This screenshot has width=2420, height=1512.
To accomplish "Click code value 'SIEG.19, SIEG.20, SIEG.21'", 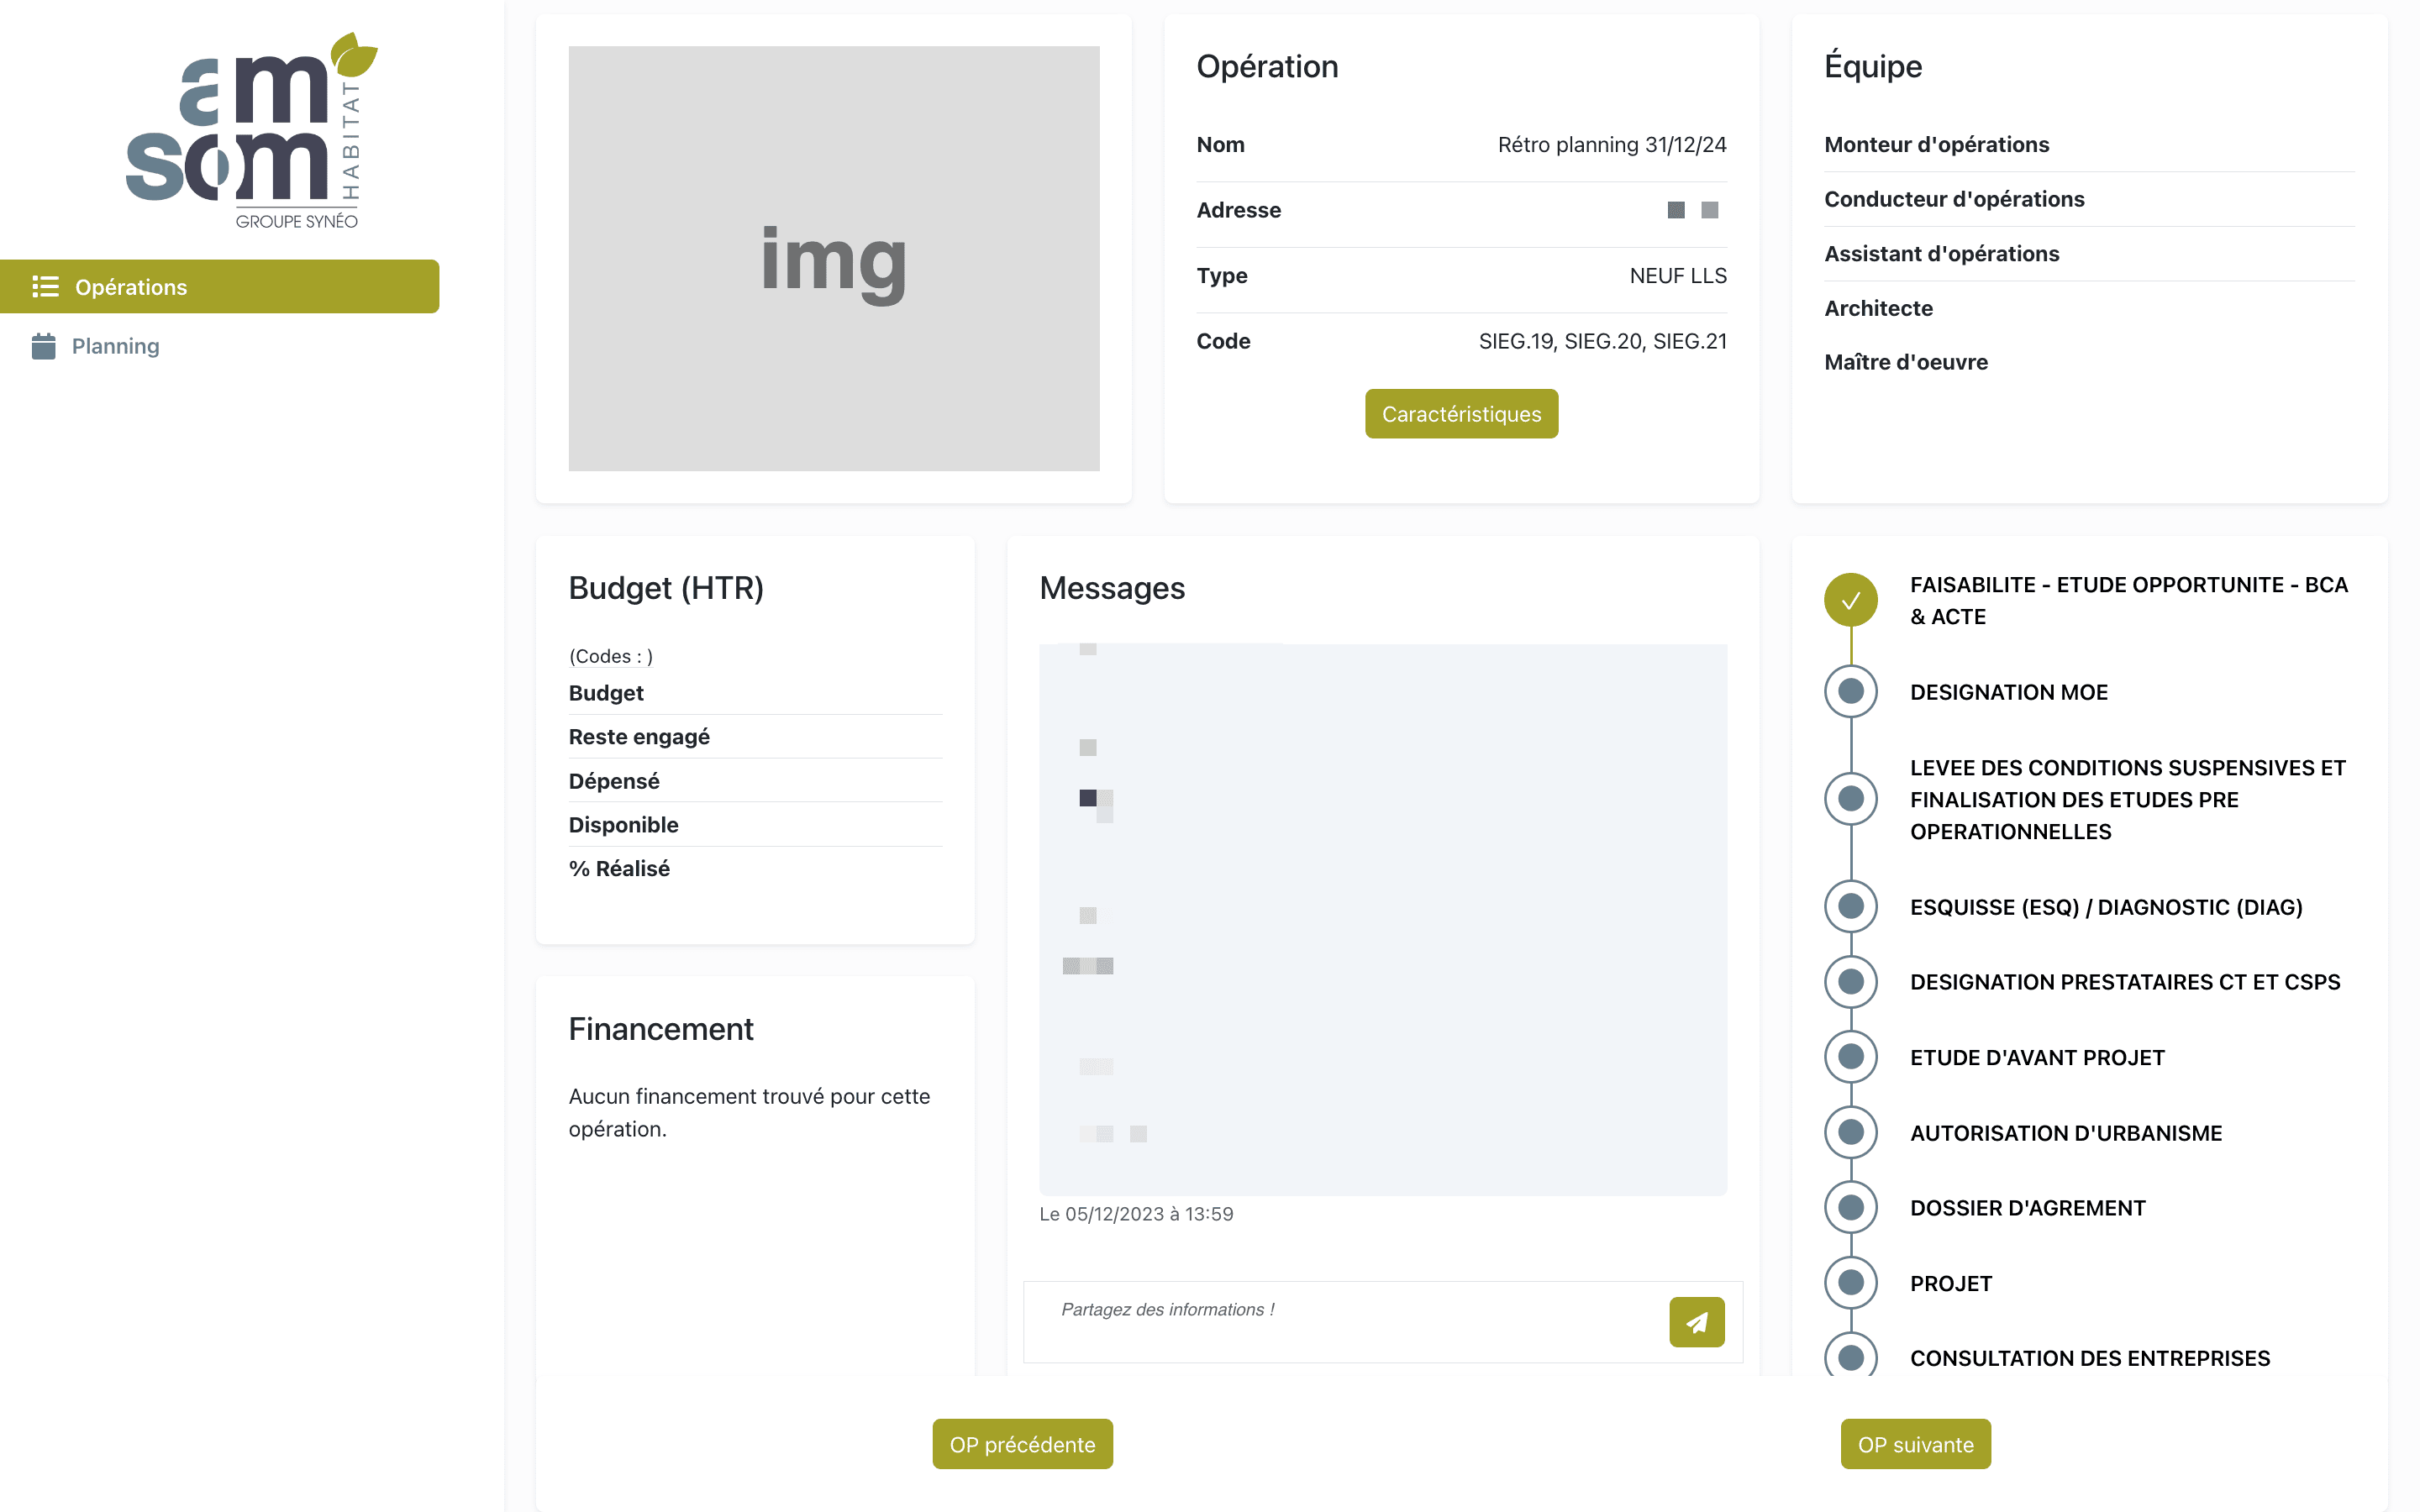I will pos(1603,341).
